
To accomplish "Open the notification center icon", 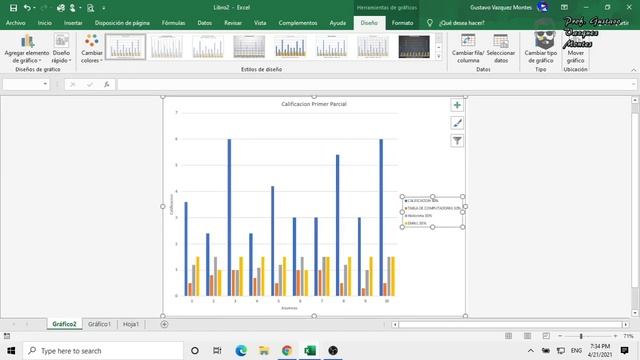I will point(624,350).
